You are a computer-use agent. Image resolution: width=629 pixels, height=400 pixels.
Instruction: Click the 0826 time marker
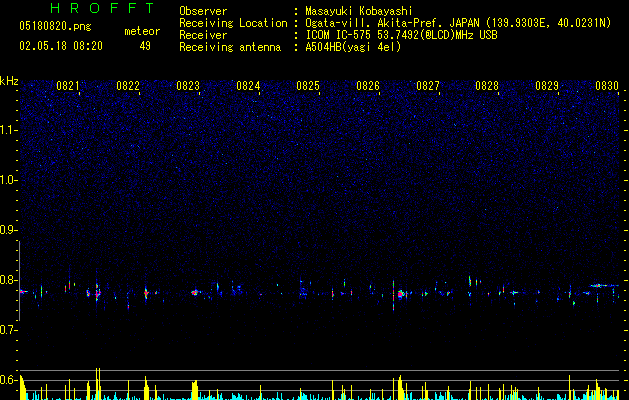pyautogui.click(x=368, y=86)
